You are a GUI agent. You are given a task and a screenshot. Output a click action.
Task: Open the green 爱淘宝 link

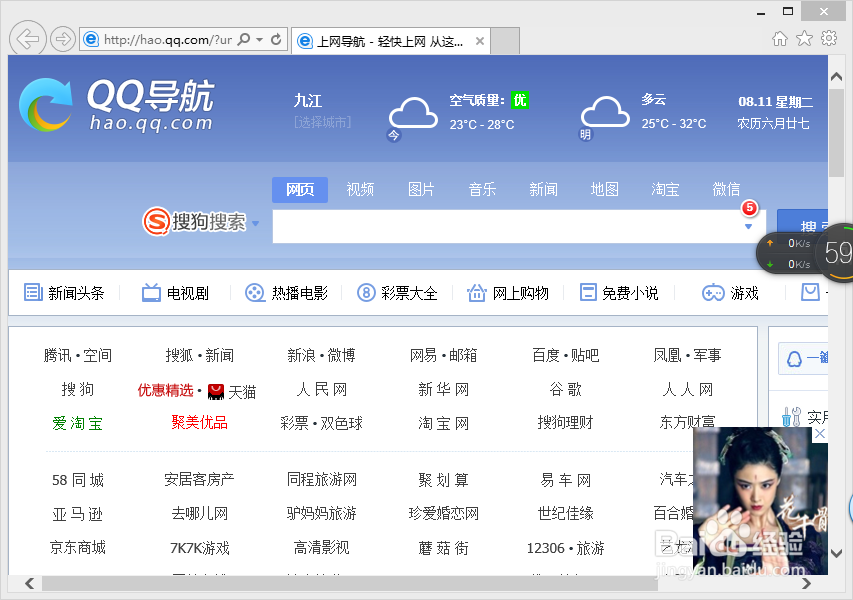pos(78,423)
